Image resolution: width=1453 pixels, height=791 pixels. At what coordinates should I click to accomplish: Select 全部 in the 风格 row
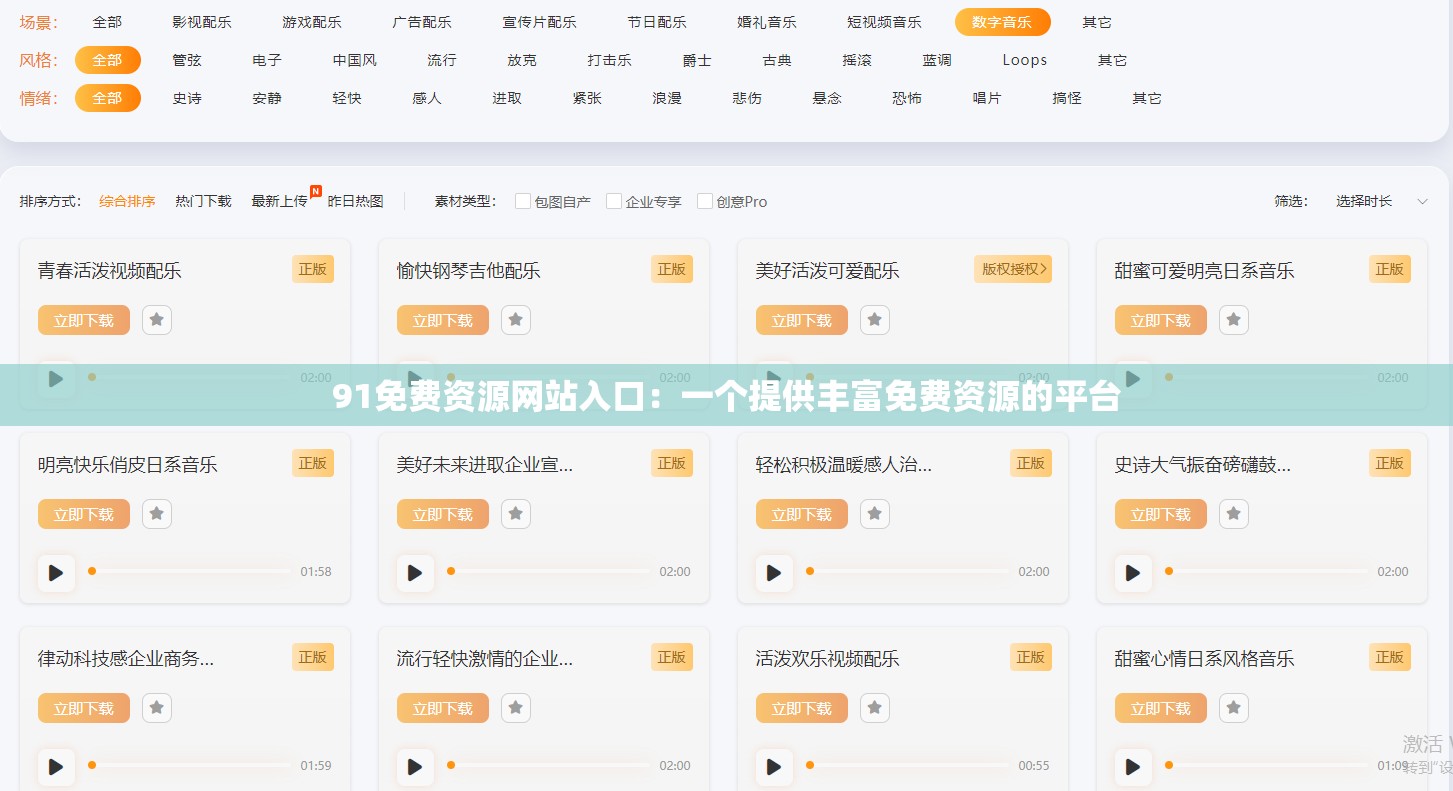pos(108,60)
